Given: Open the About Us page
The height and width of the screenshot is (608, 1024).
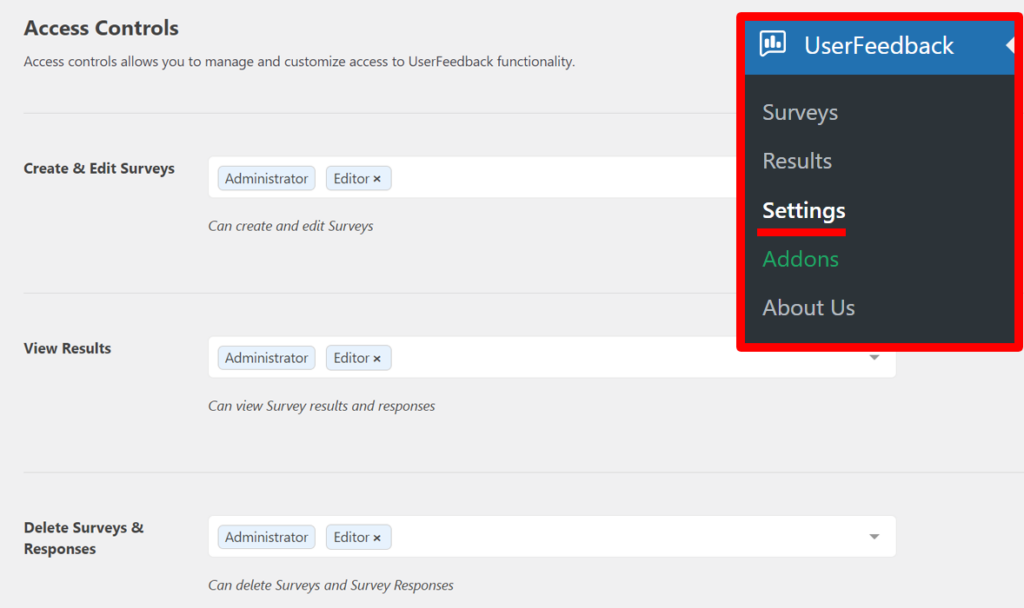Looking at the screenshot, I should pyautogui.click(x=808, y=307).
